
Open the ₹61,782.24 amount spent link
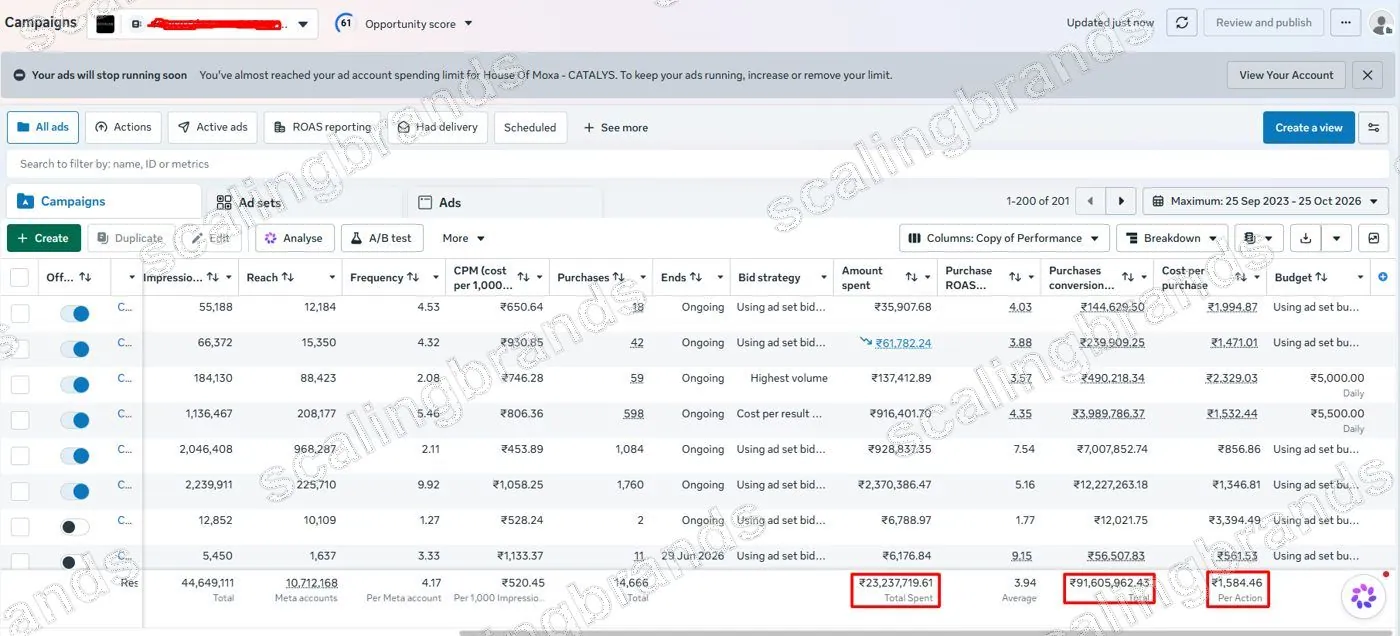tap(903, 343)
